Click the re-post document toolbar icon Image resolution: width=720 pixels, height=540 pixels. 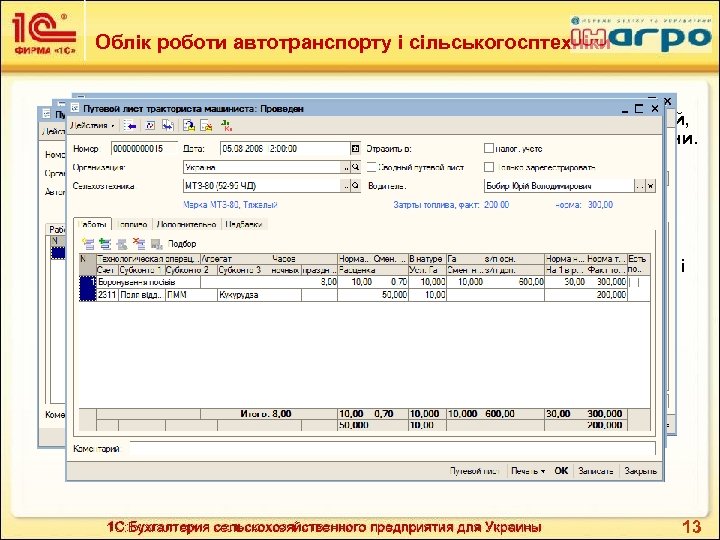150,125
